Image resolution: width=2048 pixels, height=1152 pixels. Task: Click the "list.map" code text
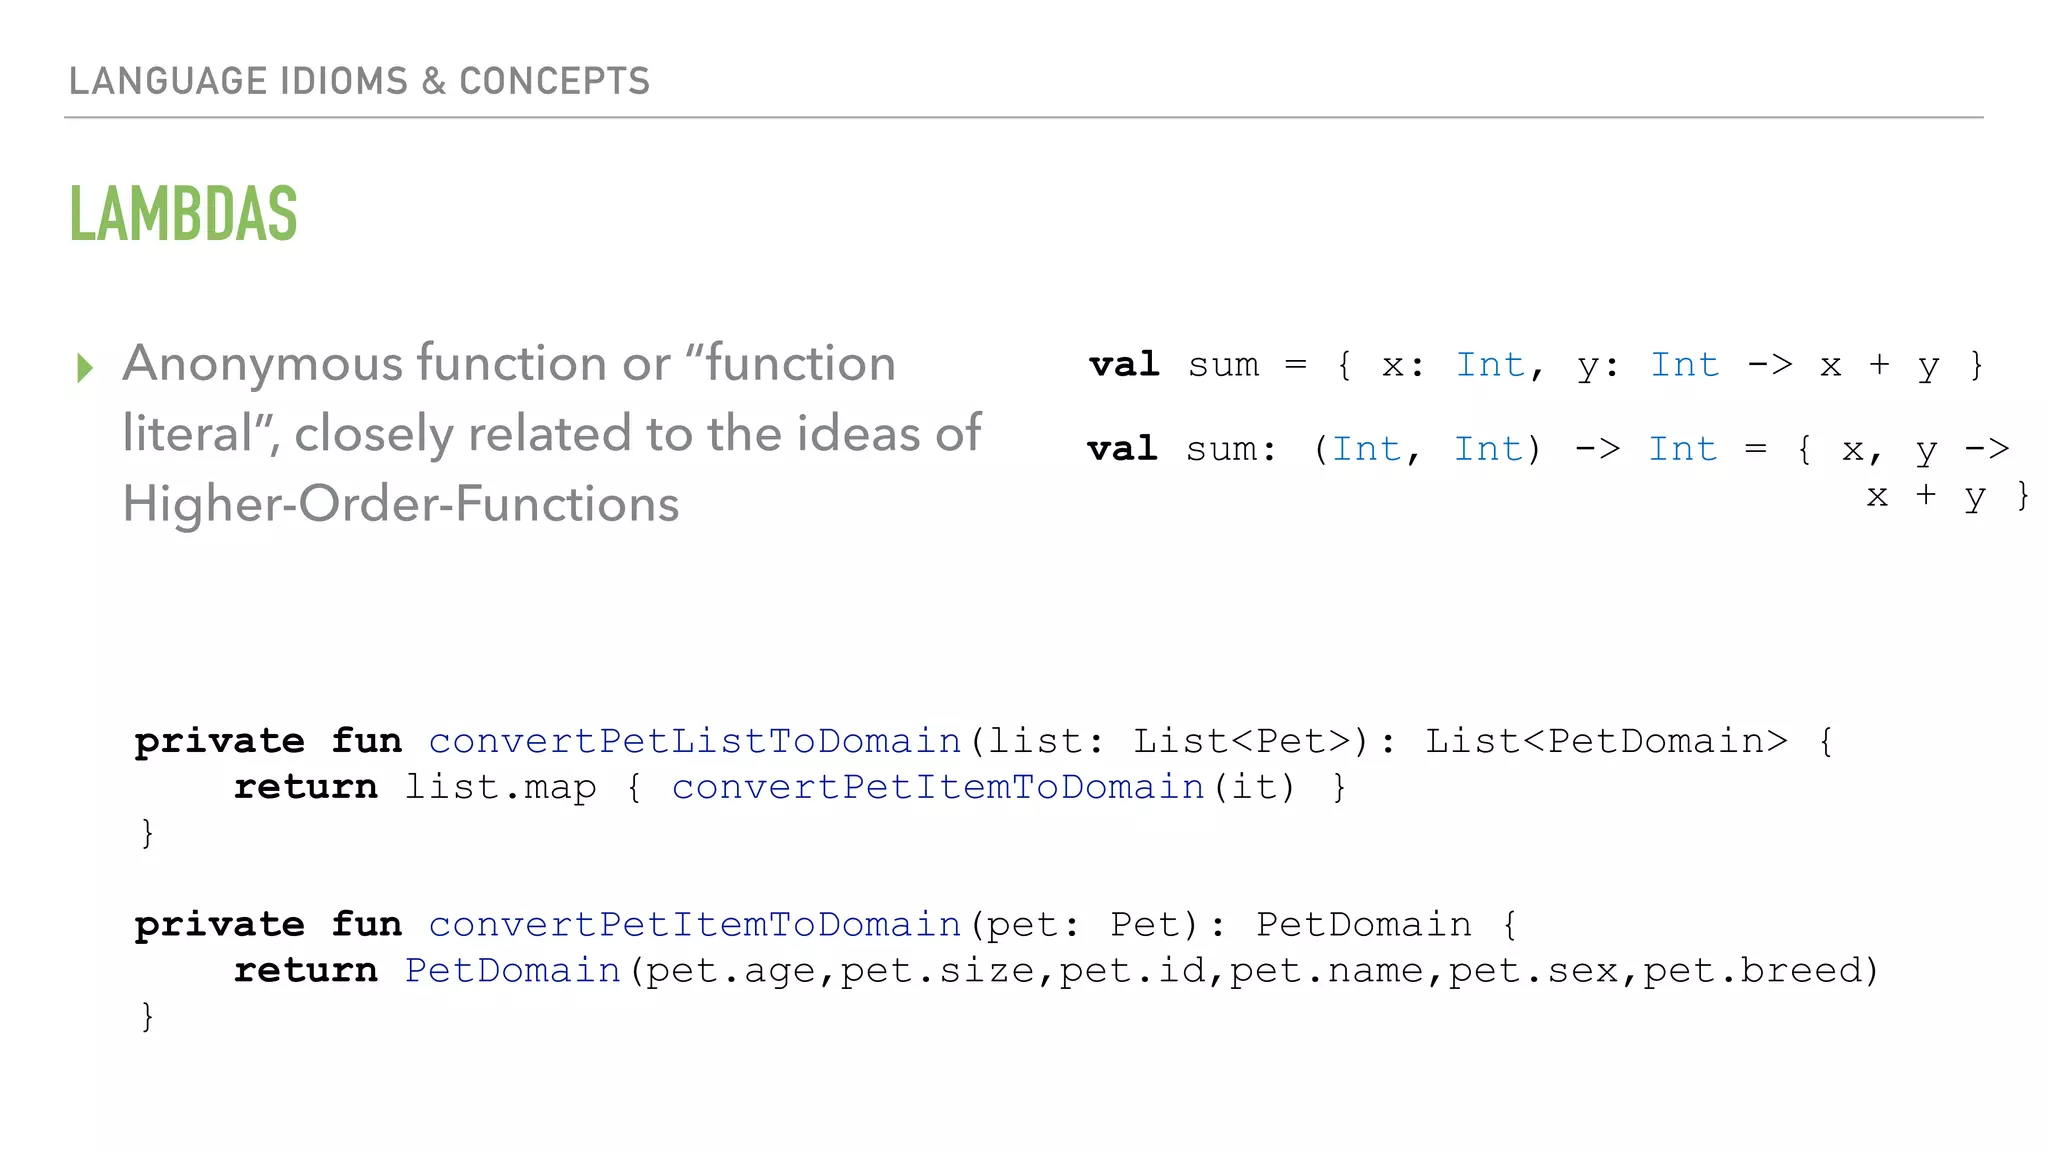[x=500, y=787]
